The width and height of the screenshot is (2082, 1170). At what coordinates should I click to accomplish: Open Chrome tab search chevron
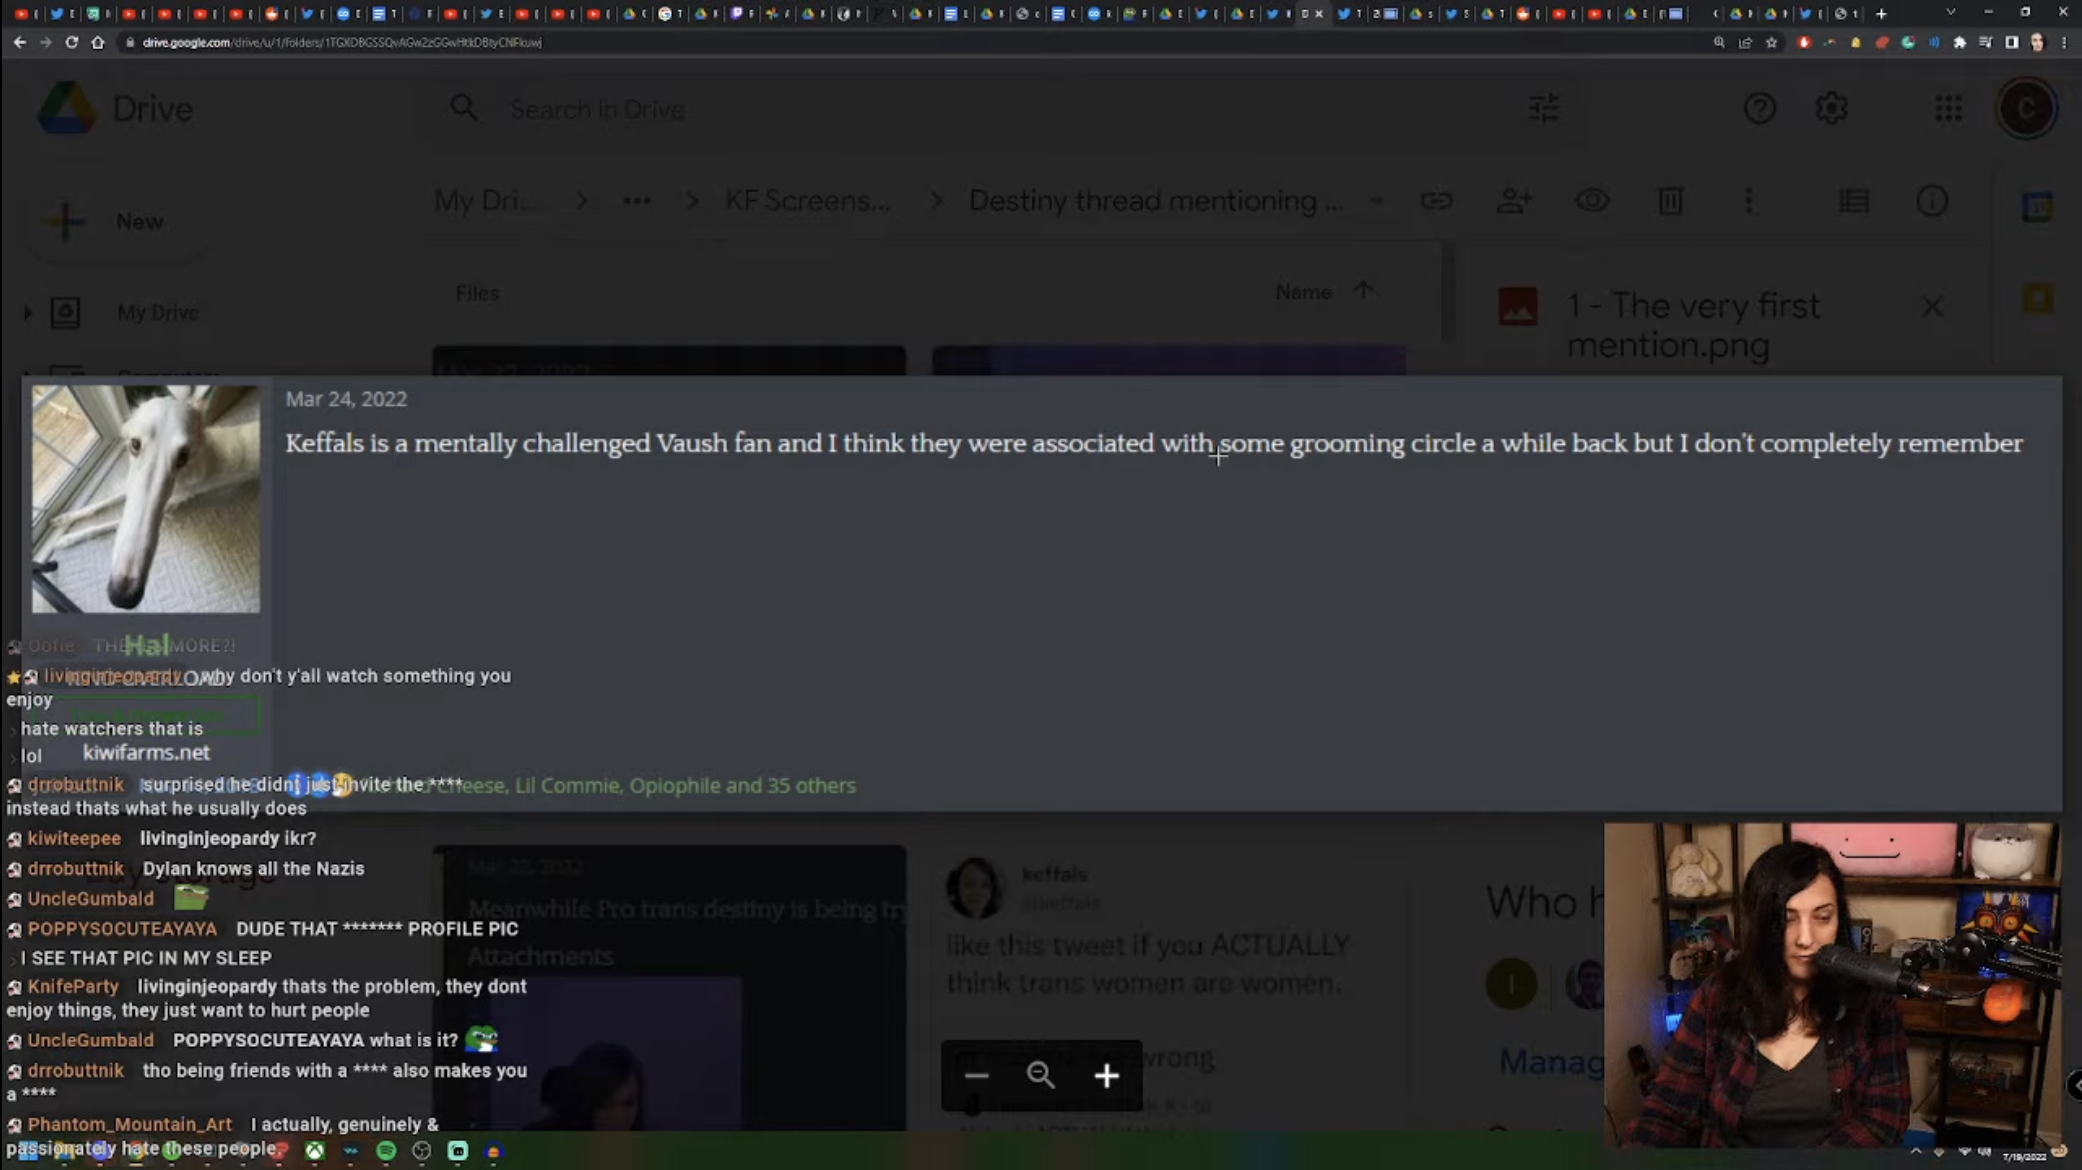pos(1950,13)
